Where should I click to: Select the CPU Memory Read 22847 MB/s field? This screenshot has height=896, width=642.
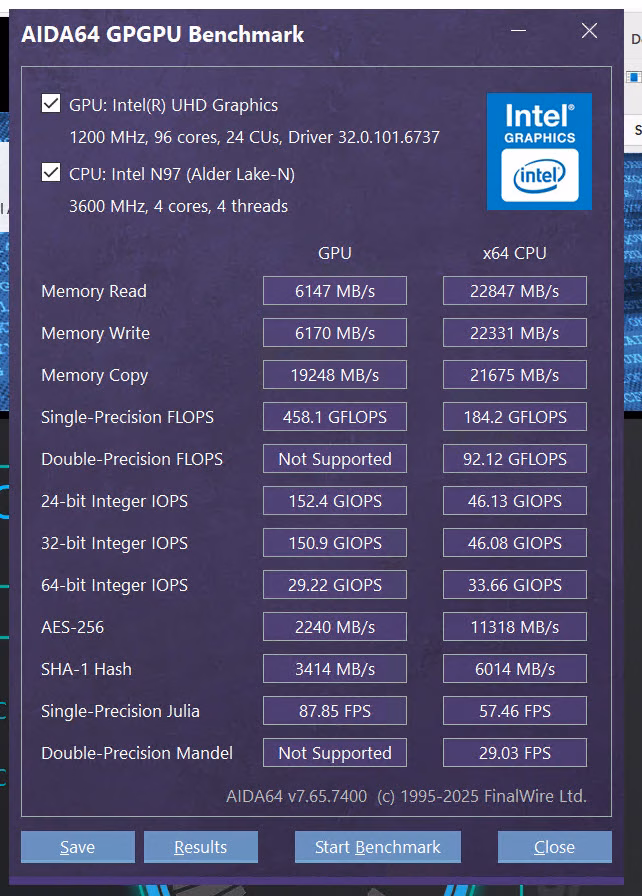(x=515, y=291)
